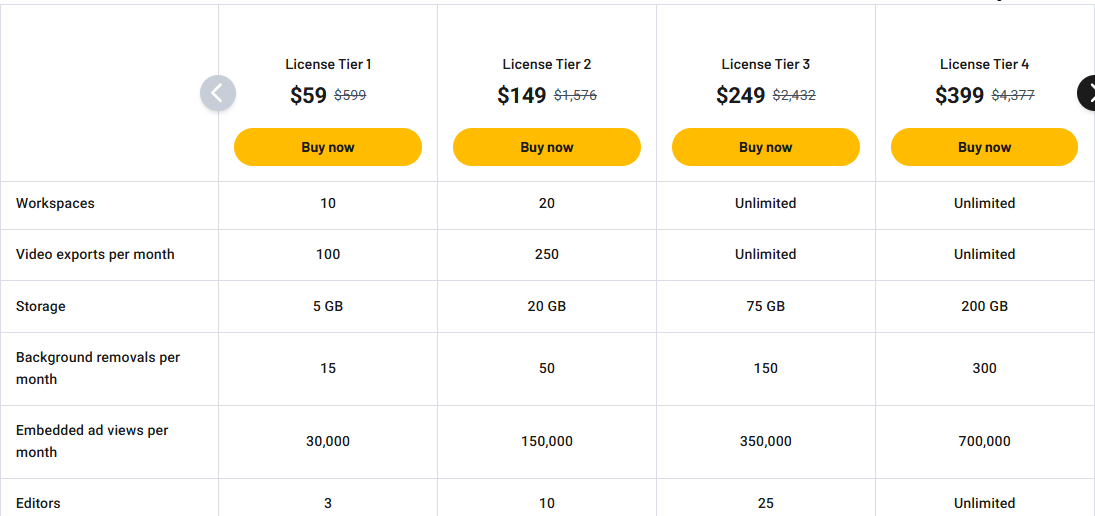Click Background removals per month label
This screenshot has width=1095, height=516.
[97, 368]
